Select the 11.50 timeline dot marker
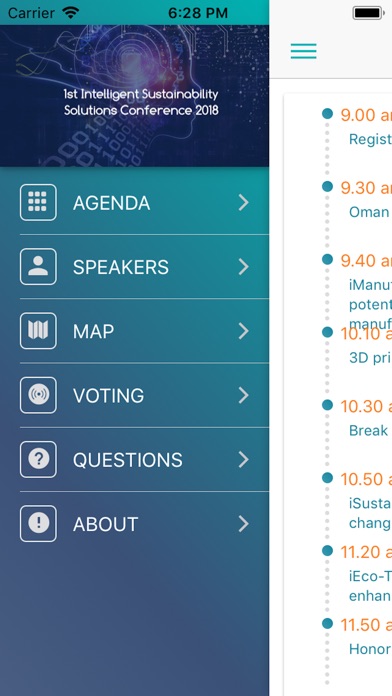Image resolution: width=392 pixels, height=696 pixels. pyautogui.click(x=327, y=623)
